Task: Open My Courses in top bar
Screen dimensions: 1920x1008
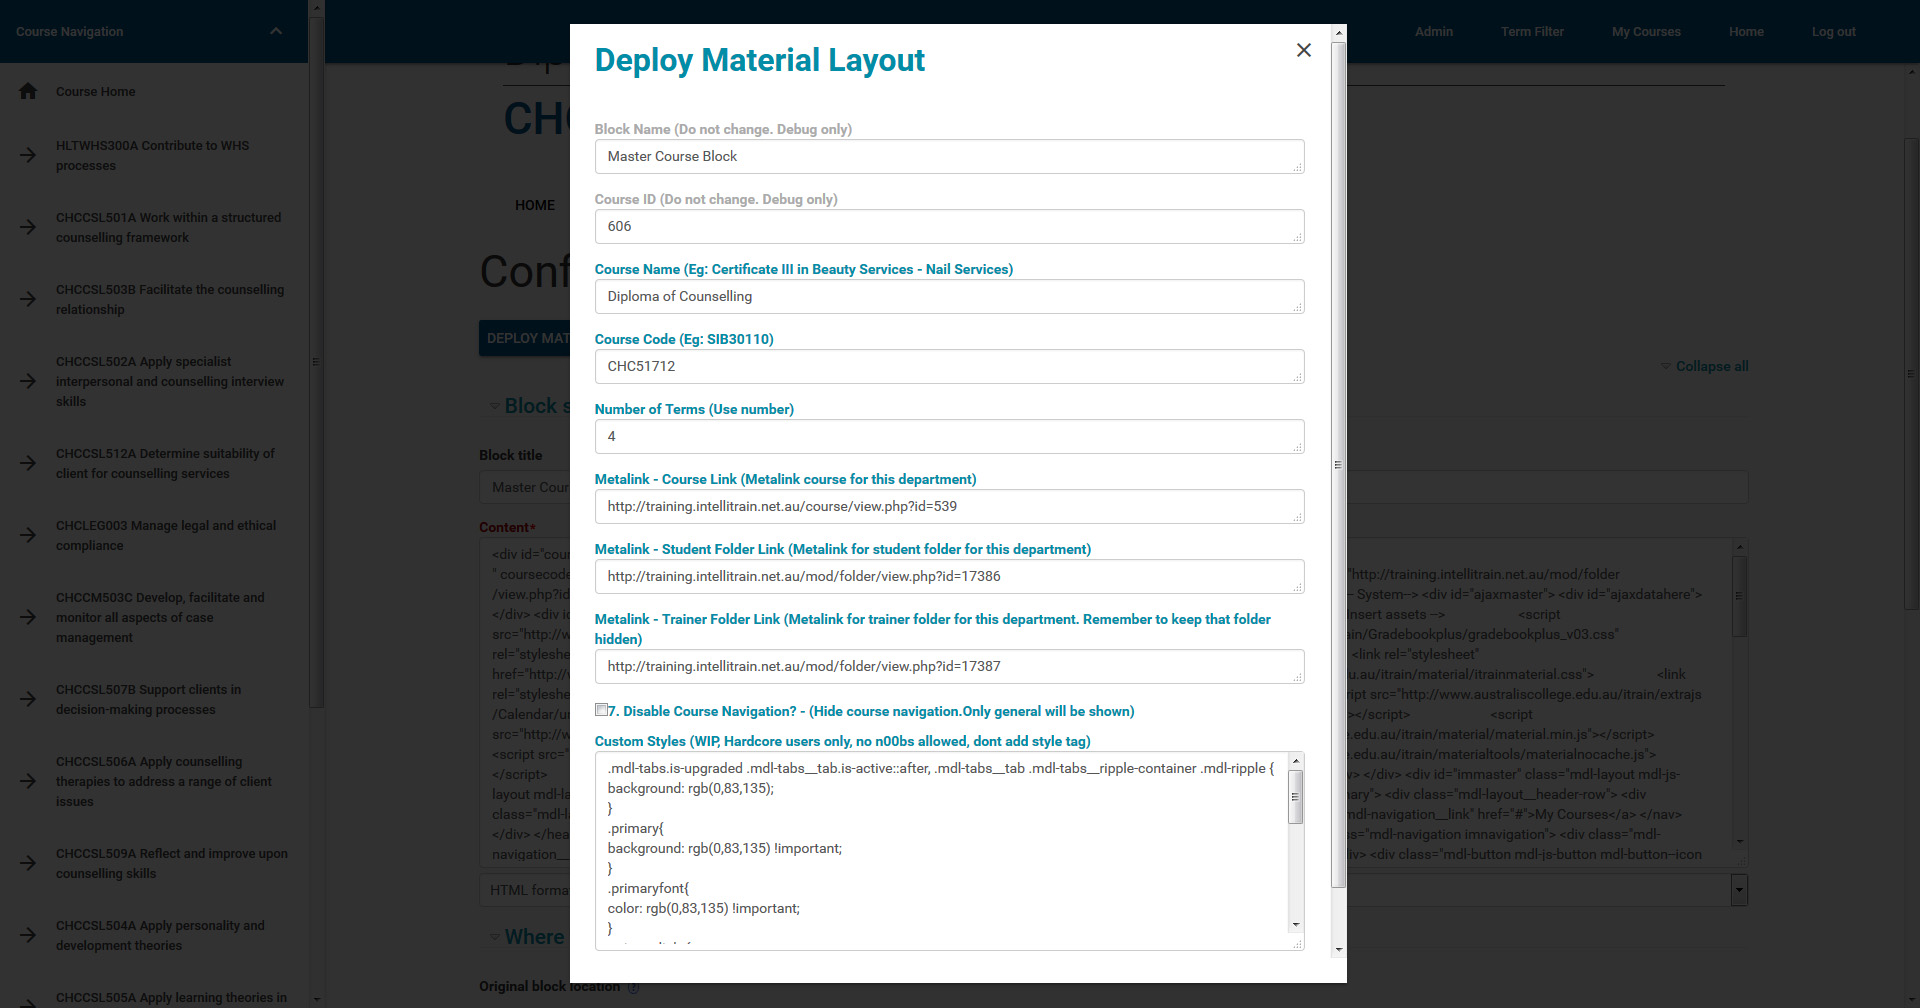Action: coord(1646,31)
